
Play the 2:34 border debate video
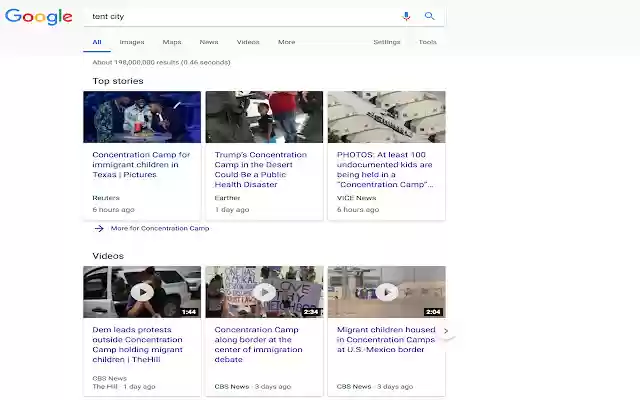pos(264,292)
